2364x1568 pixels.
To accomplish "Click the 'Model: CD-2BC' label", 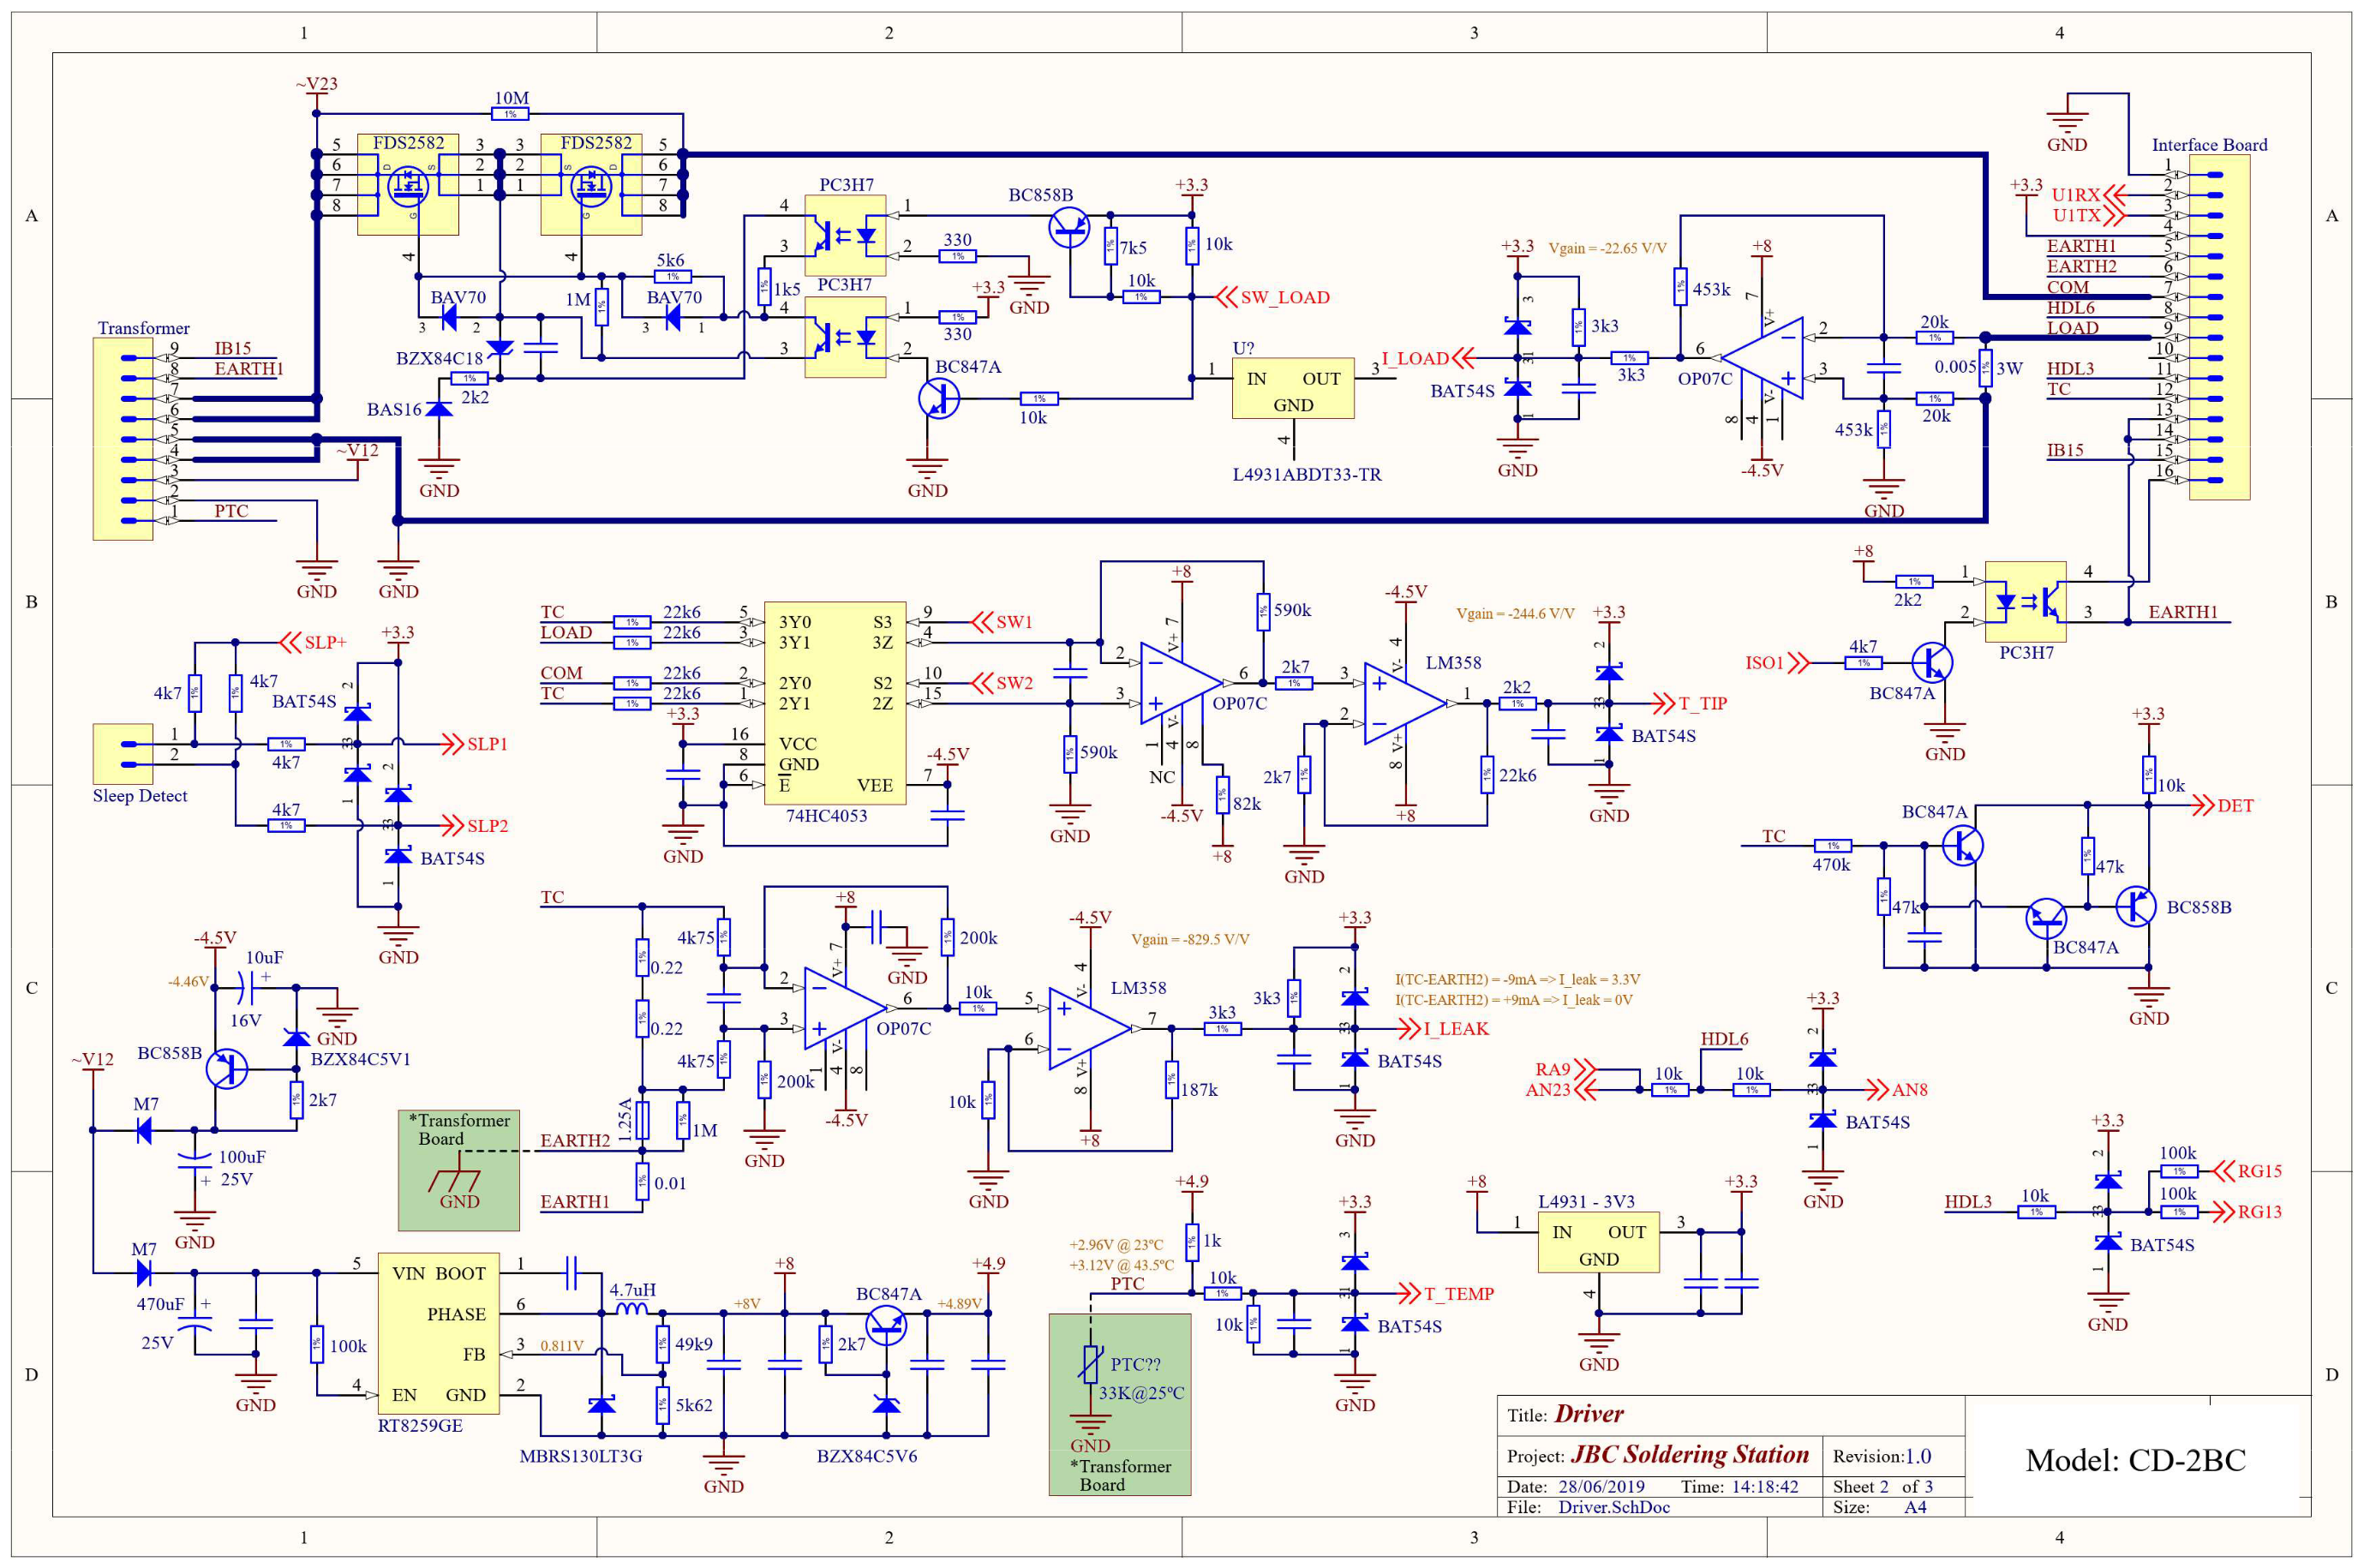I will point(2135,1460).
